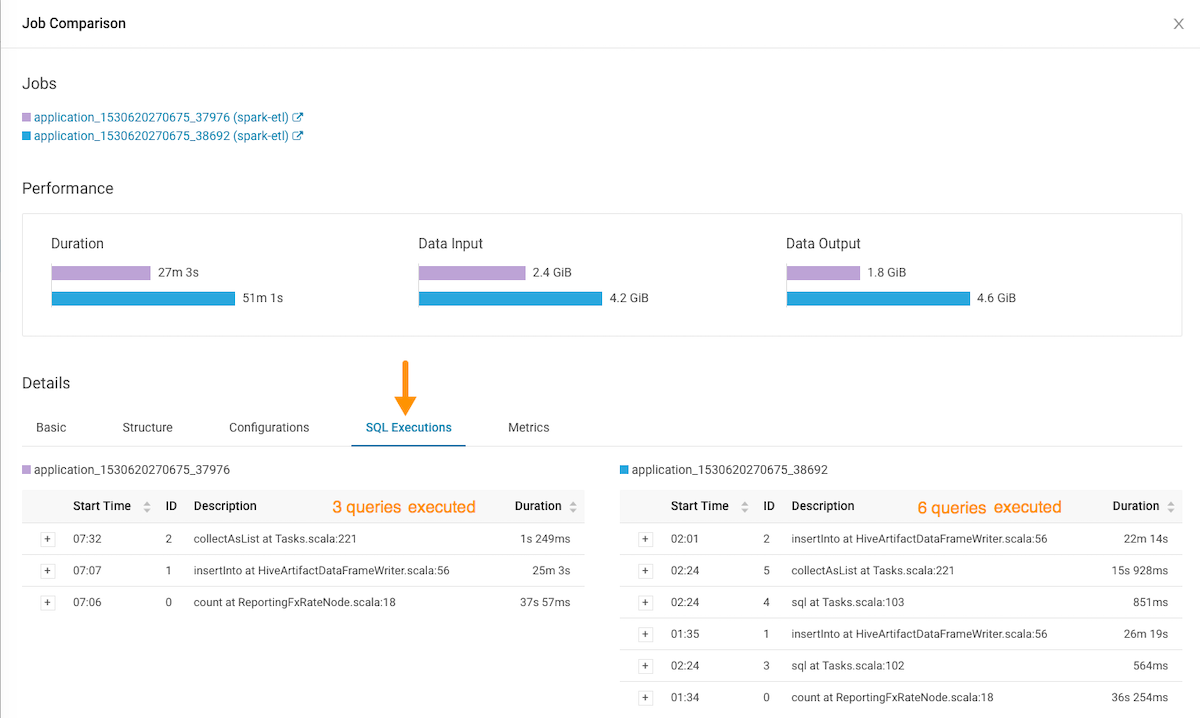Switch to the Structure tab
The image size is (1200, 718).
coord(147,428)
